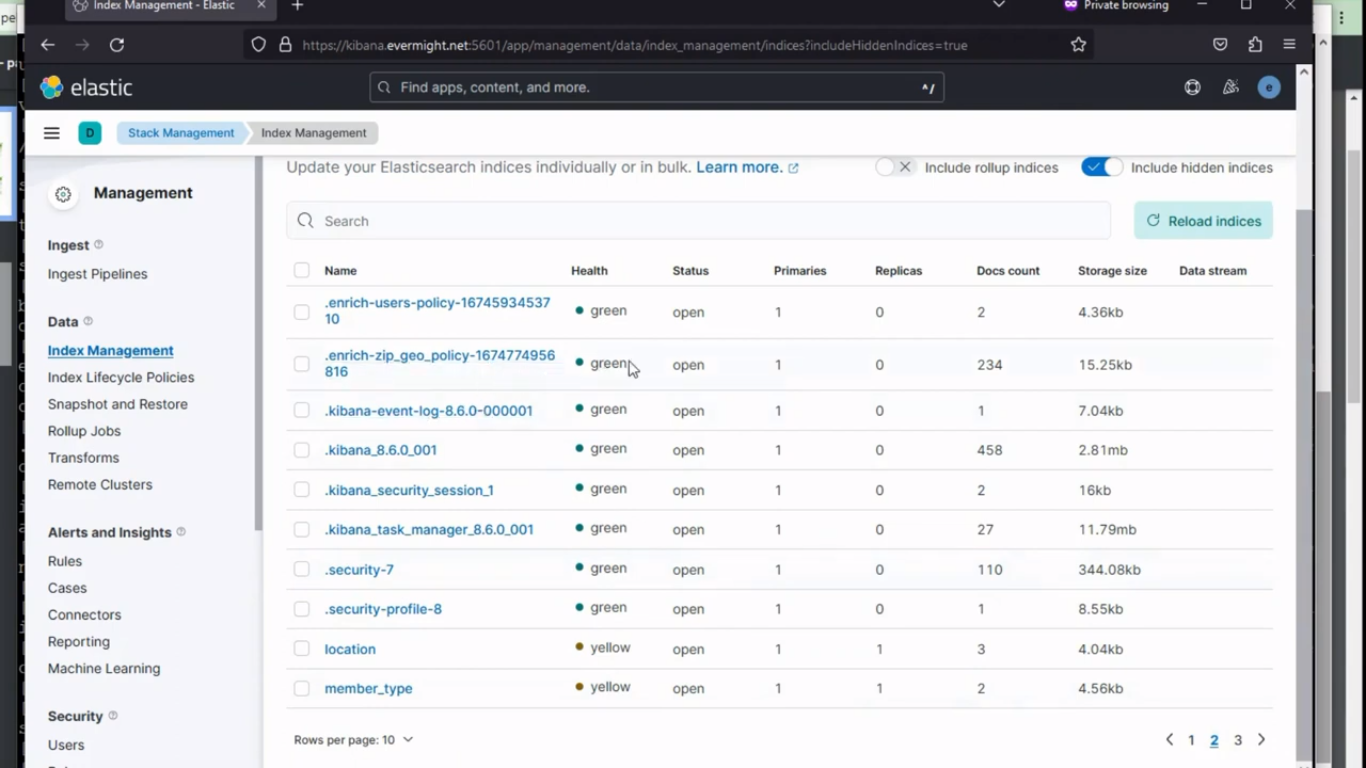This screenshot has width=1366, height=768.
Task: Sort table by Docs count column
Action: pyautogui.click(x=1008, y=271)
